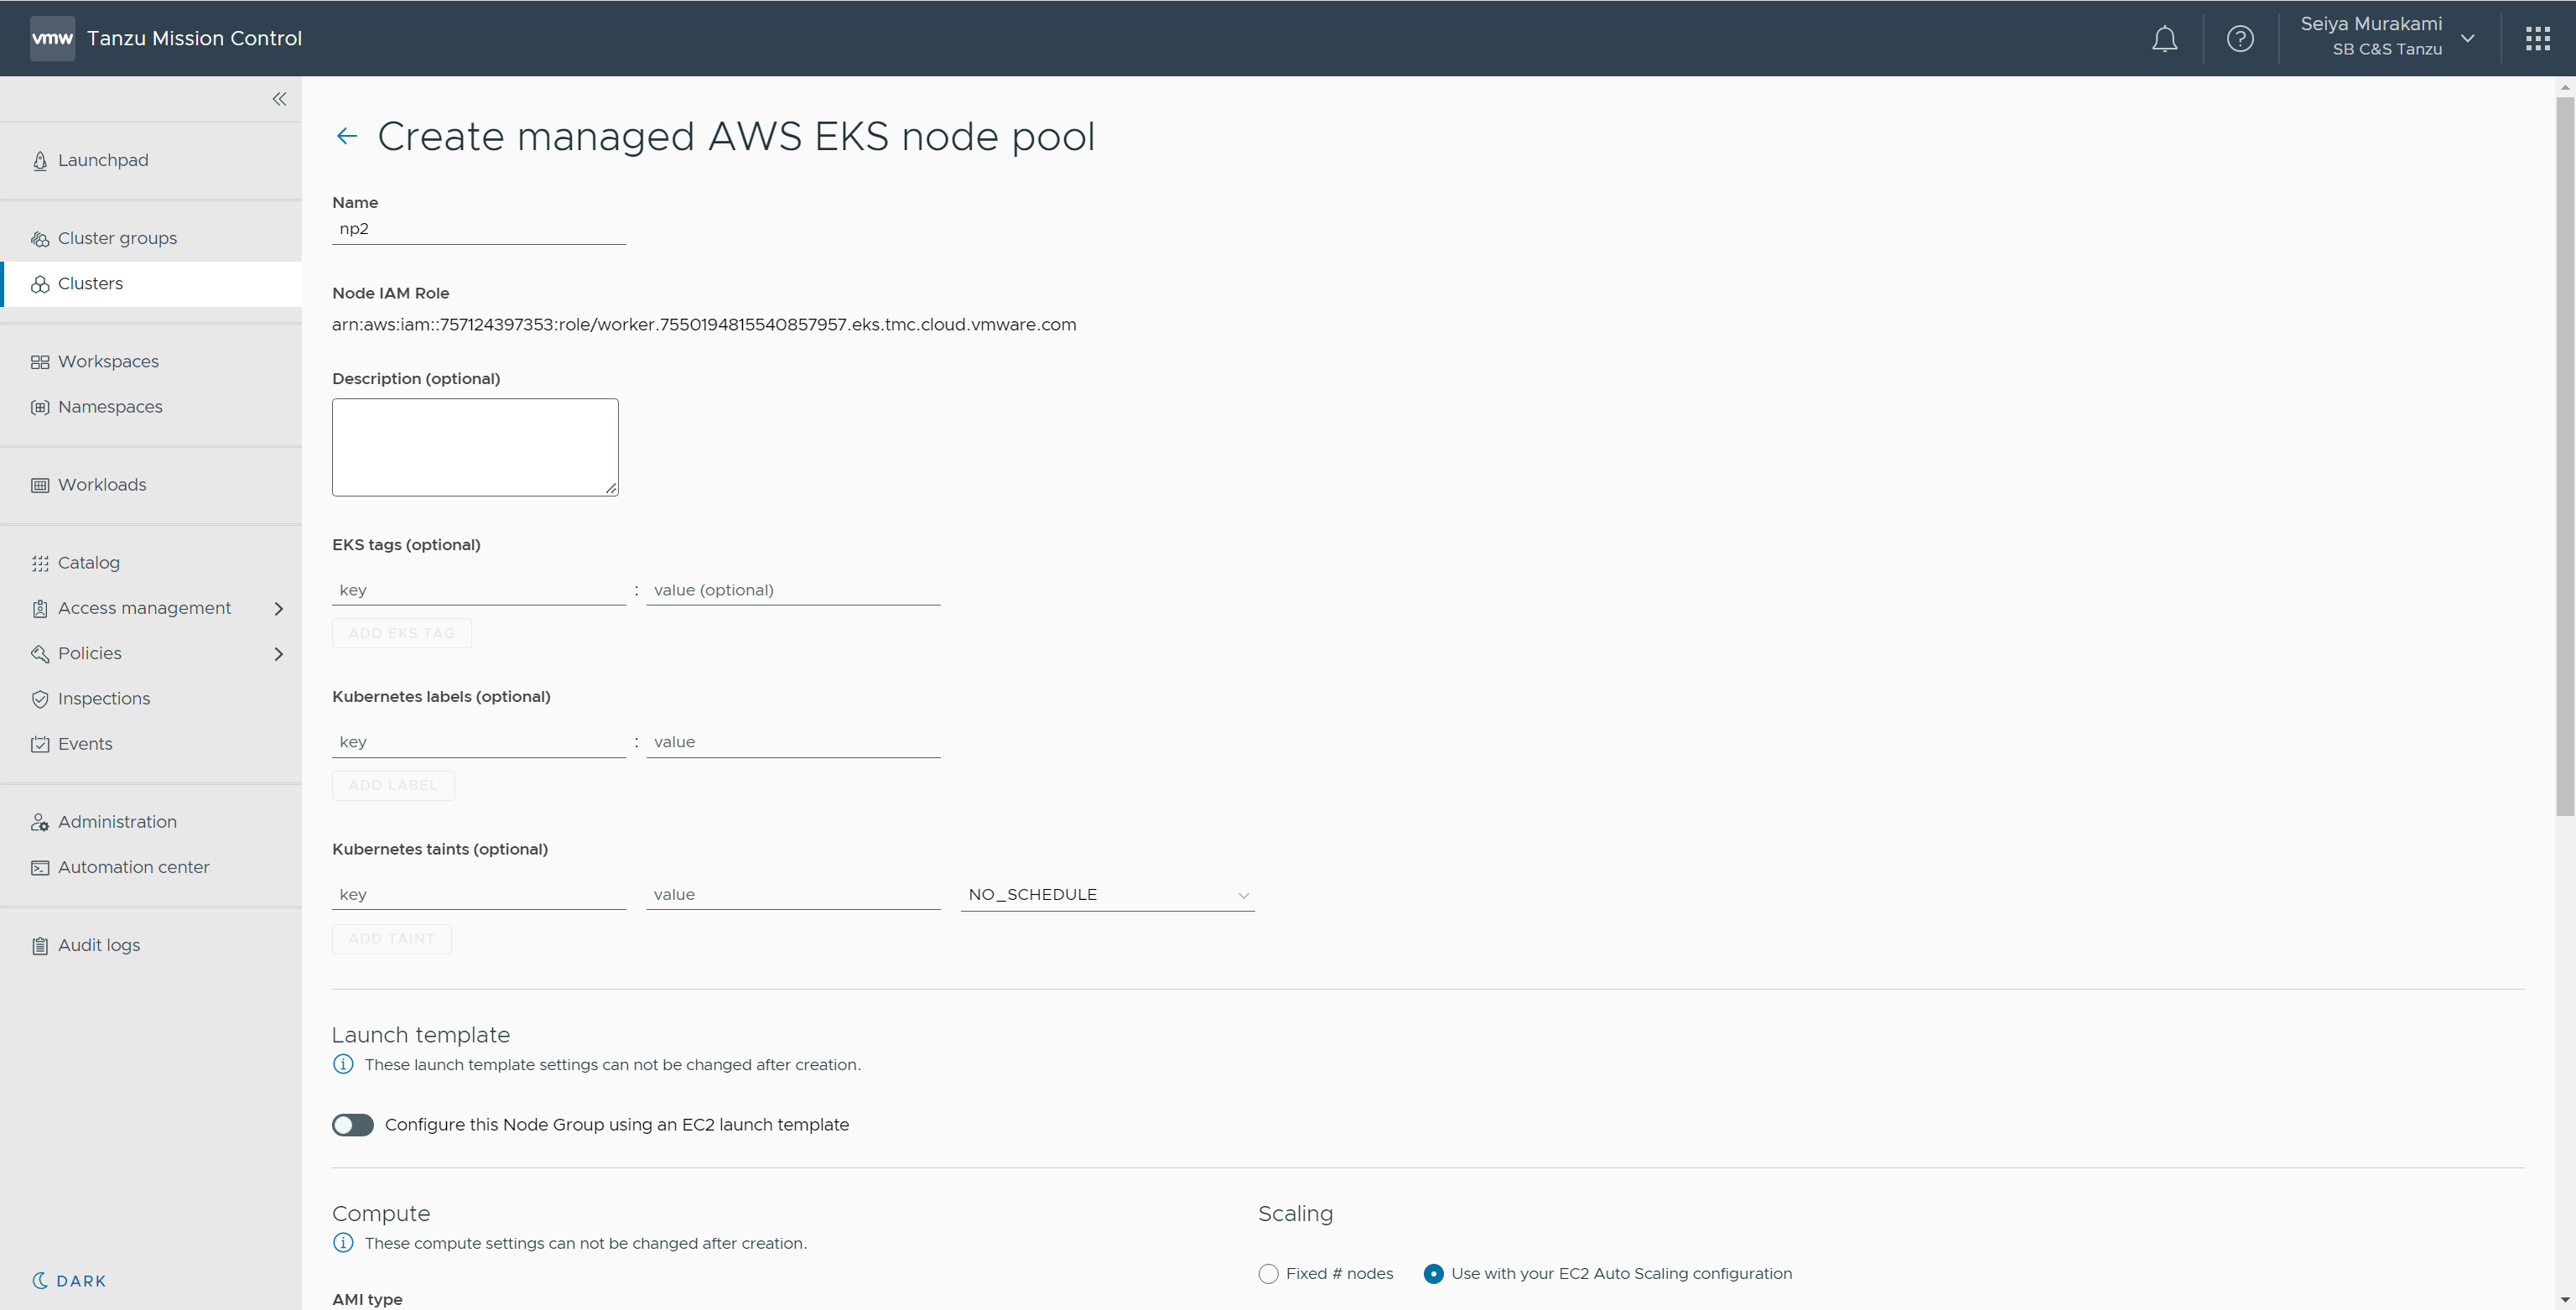Collapse the sidebar with double-chevron icon
The height and width of the screenshot is (1310, 2576).
coord(279,99)
